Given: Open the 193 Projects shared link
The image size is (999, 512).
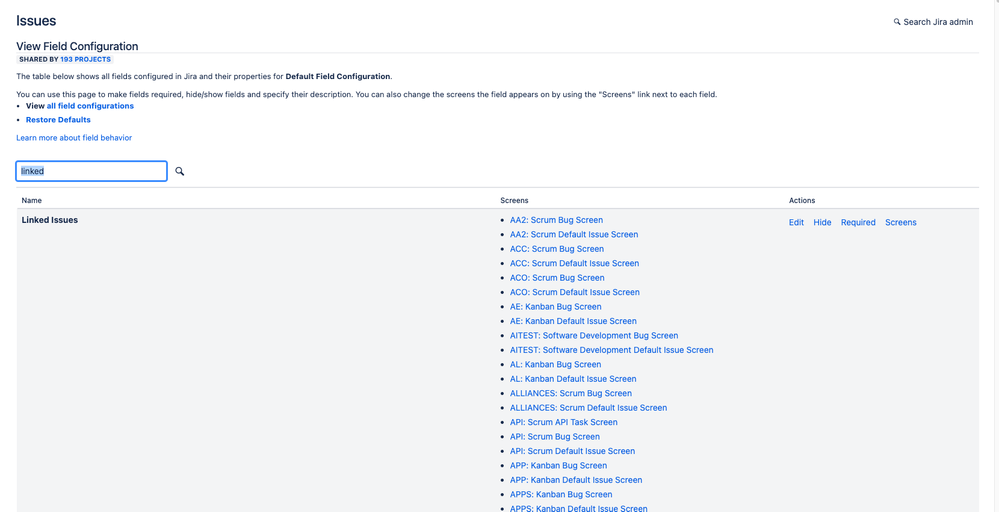Looking at the screenshot, I should coord(85,59).
